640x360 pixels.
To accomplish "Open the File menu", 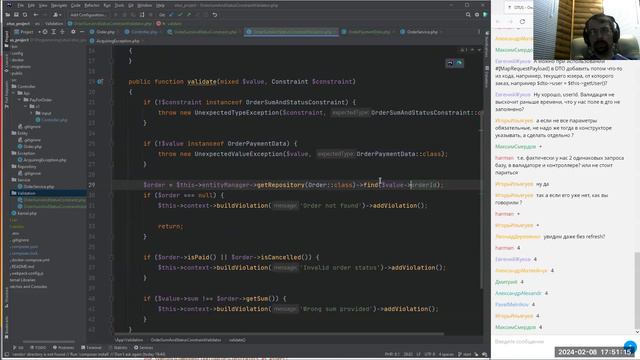I will [20, 5].
